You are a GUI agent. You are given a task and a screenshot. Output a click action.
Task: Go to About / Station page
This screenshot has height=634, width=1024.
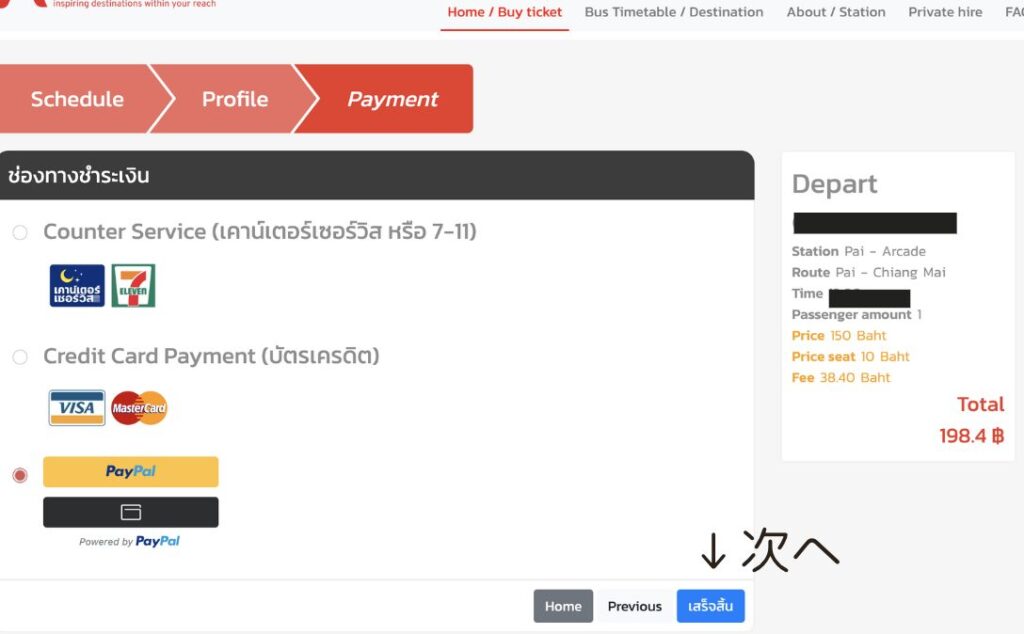(x=836, y=13)
